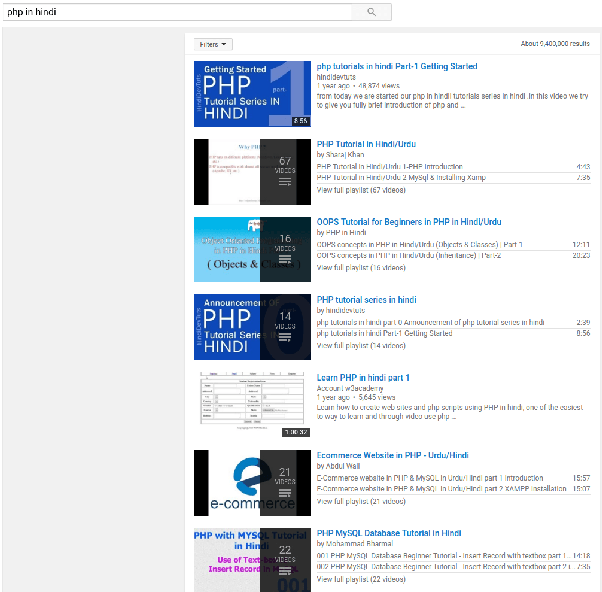This screenshot has height=592, width=602.
Task: Open 'PHP tutorial series in hindi' playlist
Action: point(366,299)
